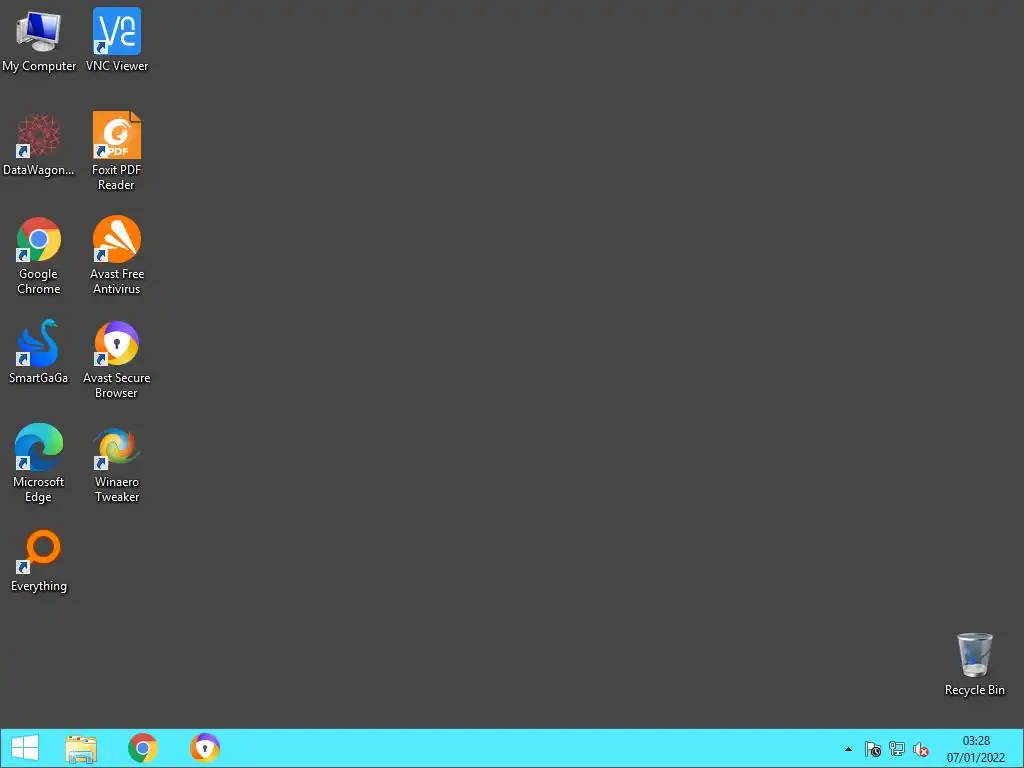The height and width of the screenshot is (768, 1024).
Task: Select the Avast Free Antivirus shortcut
Action: pos(117,255)
